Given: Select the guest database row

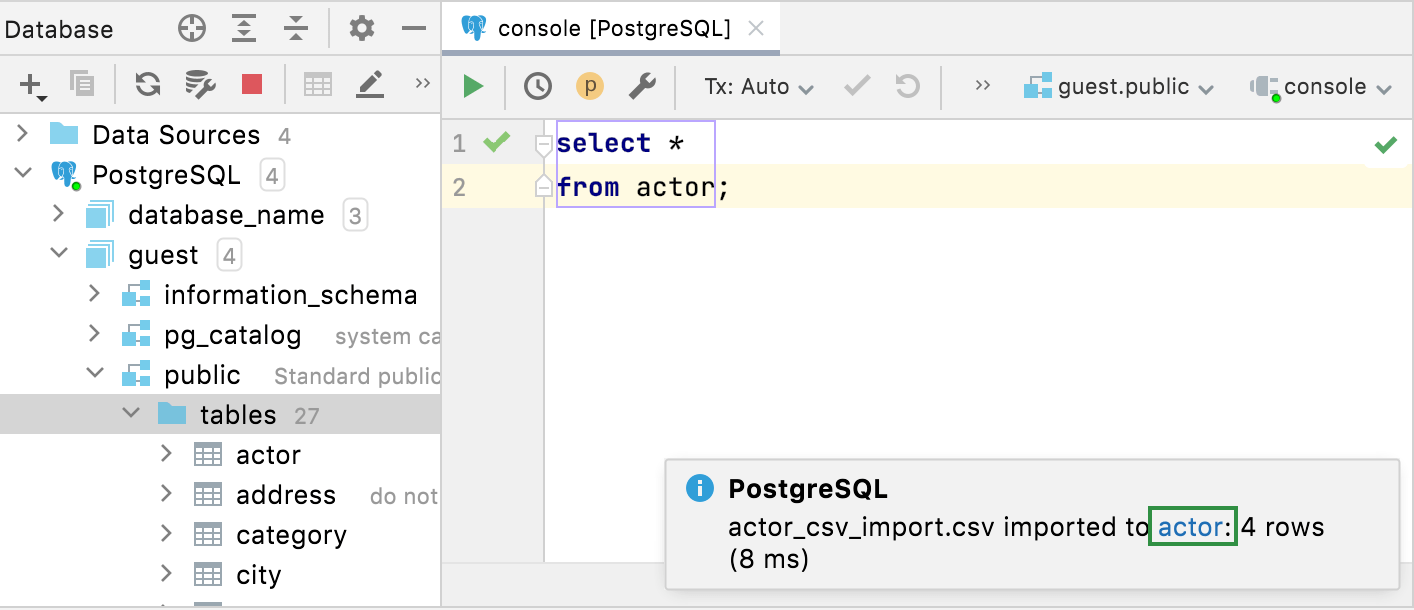Looking at the screenshot, I should point(220,255).
